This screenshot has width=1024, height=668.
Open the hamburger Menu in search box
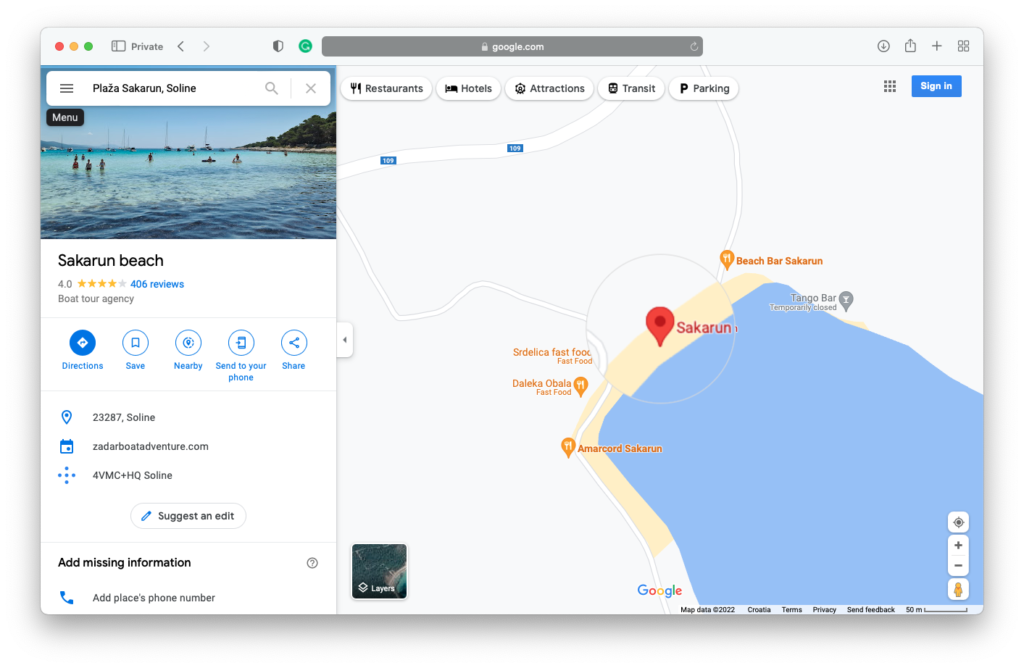[67, 88]
